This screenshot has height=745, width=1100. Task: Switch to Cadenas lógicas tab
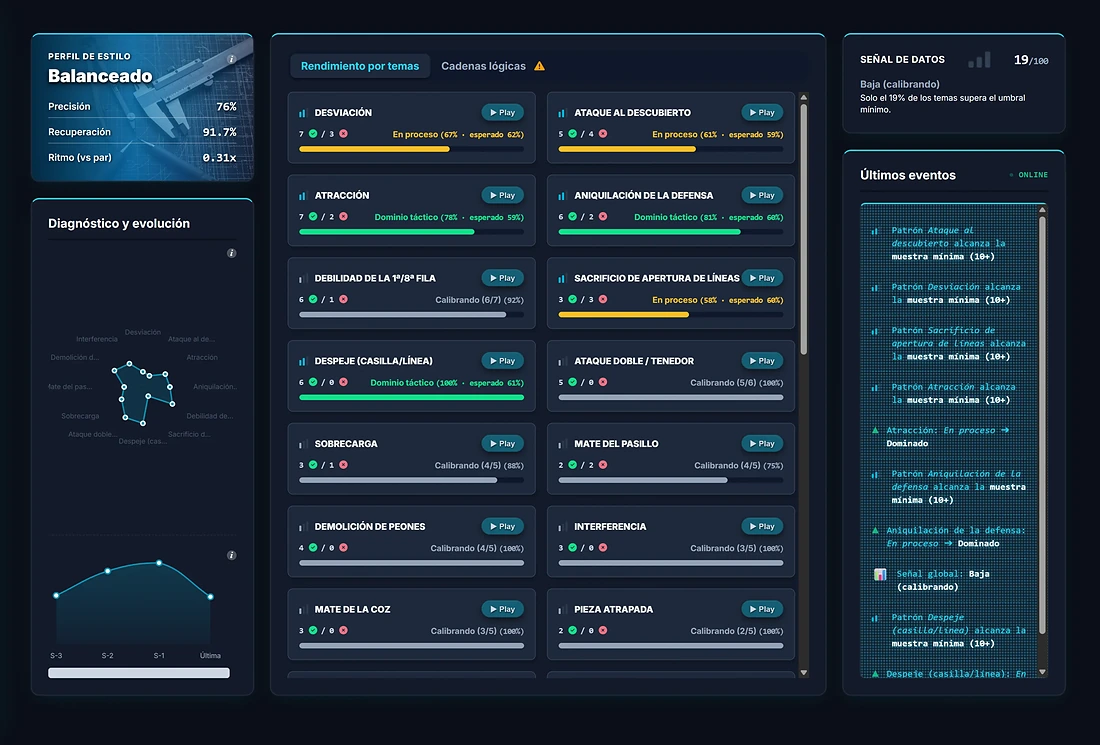[x=483, y=66]
